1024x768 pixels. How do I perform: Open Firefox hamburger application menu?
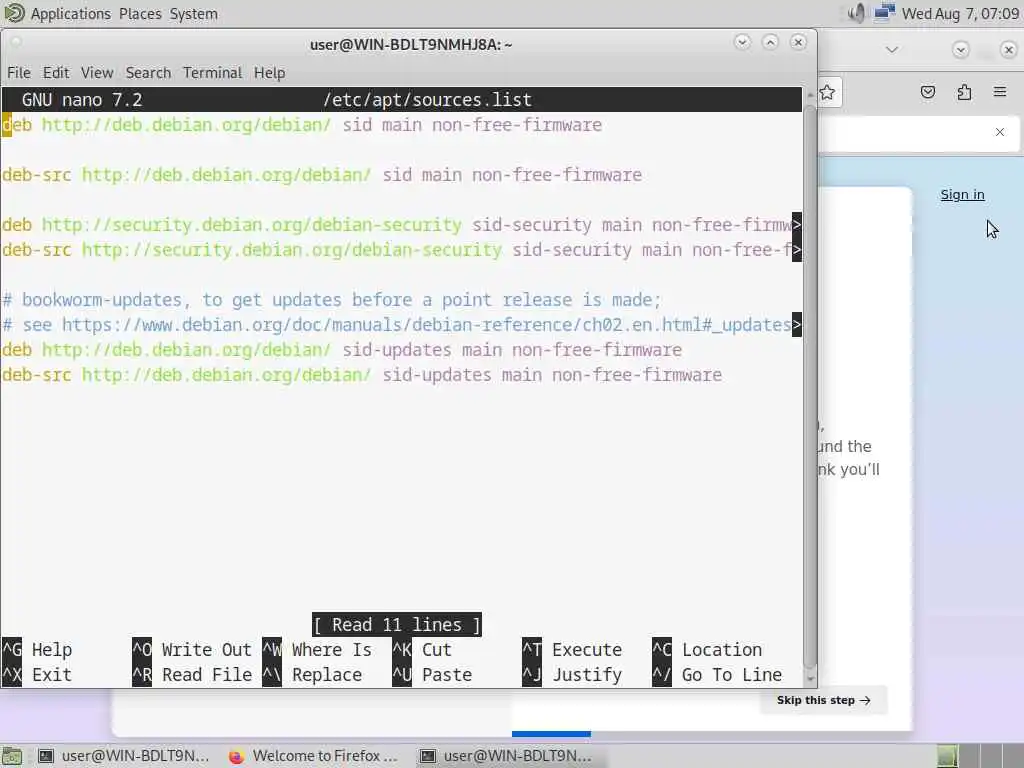coord(1000,92)
